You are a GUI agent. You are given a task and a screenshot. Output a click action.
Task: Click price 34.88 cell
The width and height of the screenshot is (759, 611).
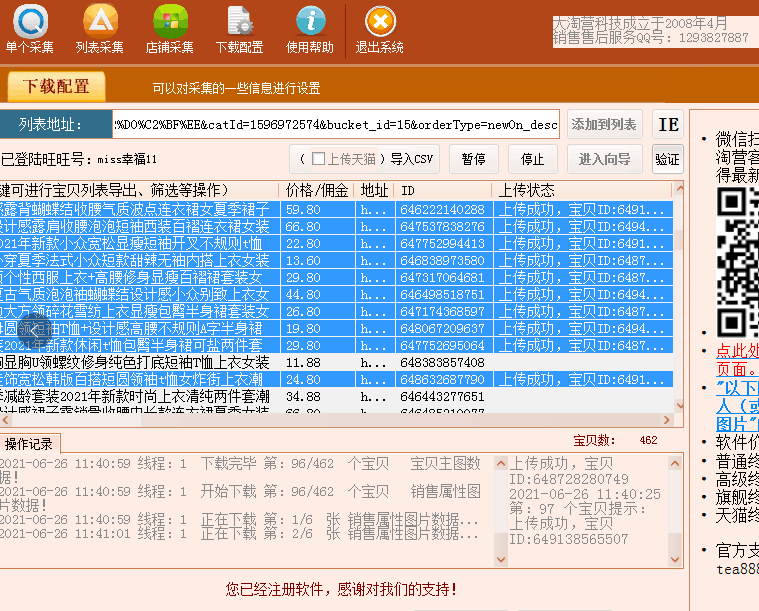point(303,397)
